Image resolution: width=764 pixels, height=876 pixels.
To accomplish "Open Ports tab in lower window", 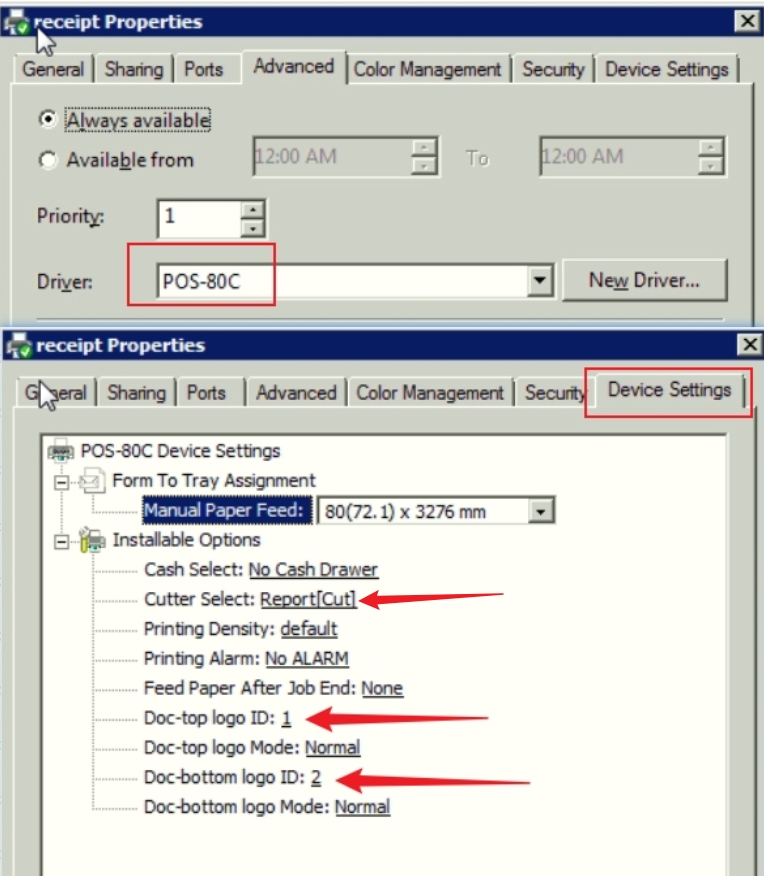I will coord(206,393).
